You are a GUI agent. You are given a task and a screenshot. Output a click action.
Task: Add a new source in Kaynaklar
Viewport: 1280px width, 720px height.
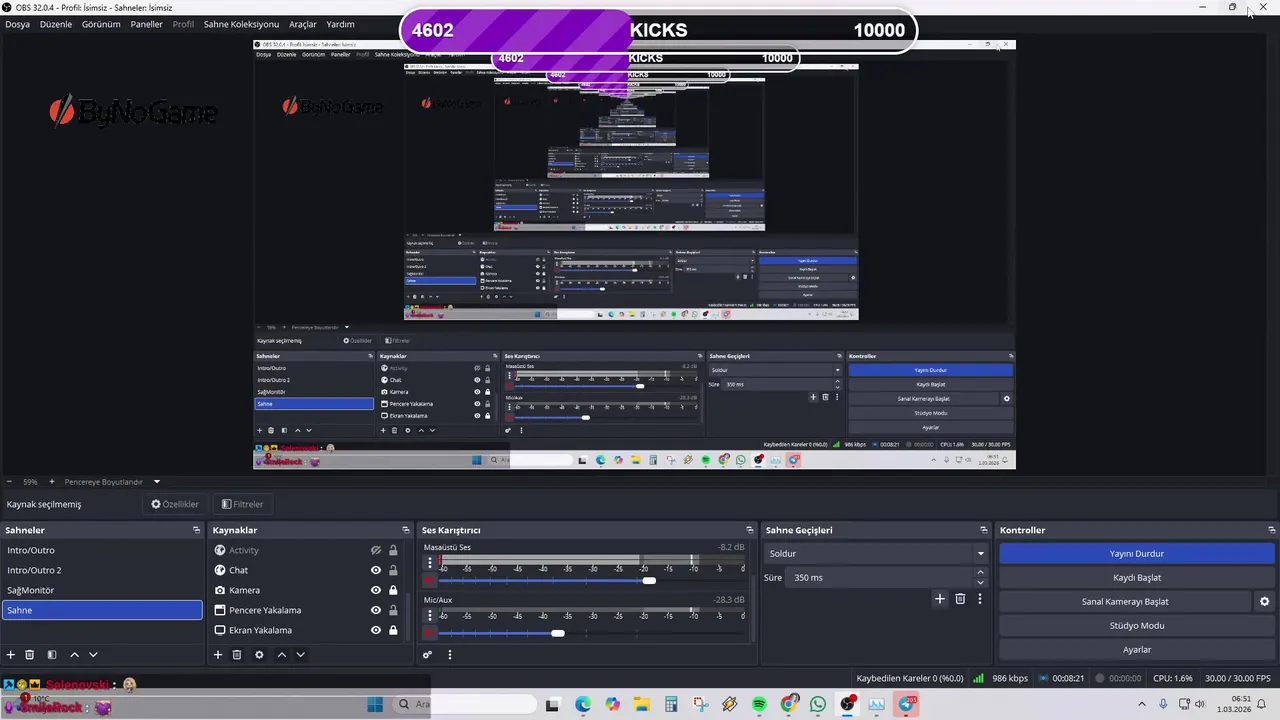click(218, 655)
